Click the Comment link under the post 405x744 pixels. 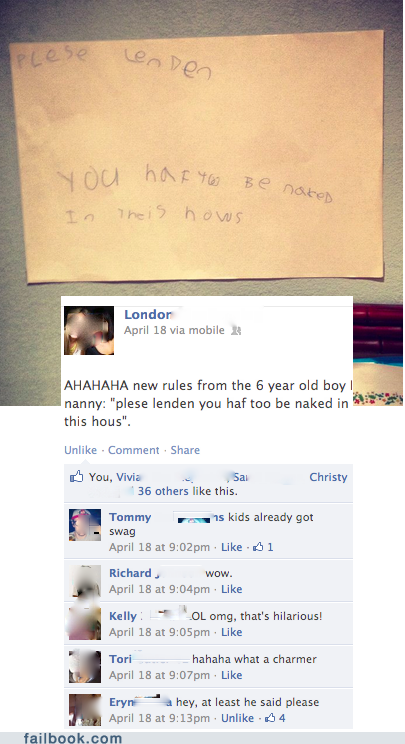134,450
